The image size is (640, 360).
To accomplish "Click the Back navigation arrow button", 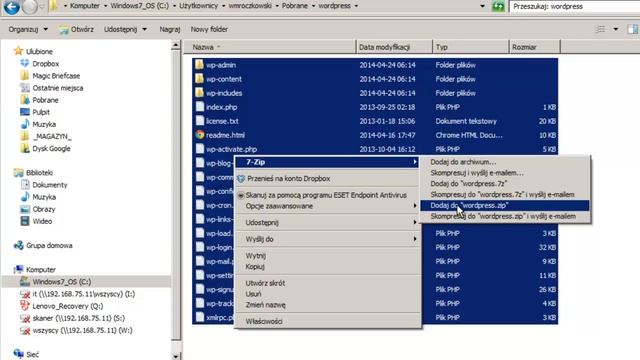I will [11, 7].
